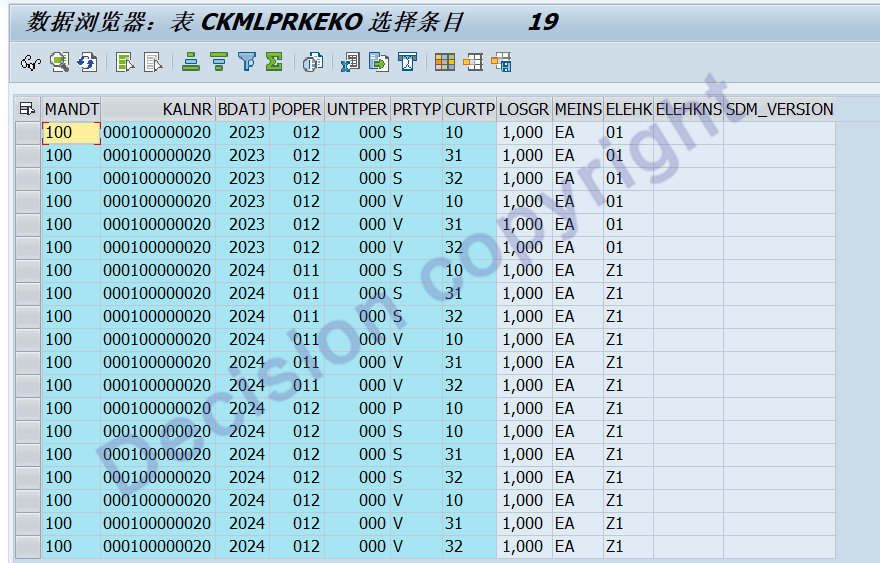Click the highlighted MANDT cell in first row
880x563 pixels.
pos(71,132)
